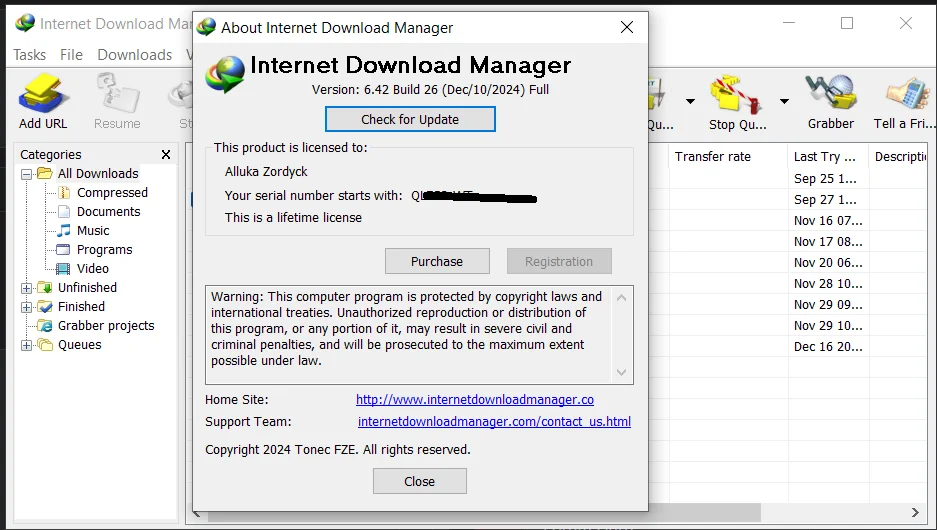Click the Finished folder icon

click(x=45, y=307)
